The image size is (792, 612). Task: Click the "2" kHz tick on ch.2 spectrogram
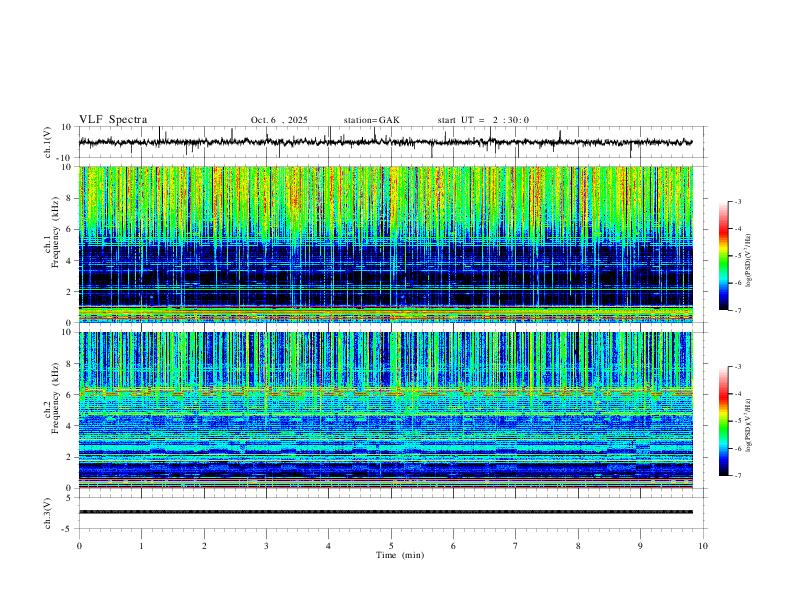[x=70, y=457]
